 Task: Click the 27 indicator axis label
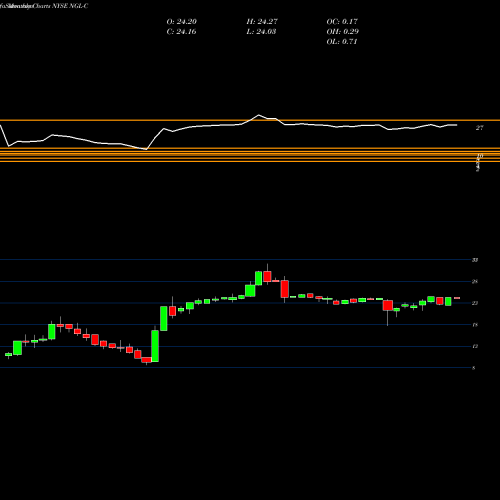pos(479,128)
